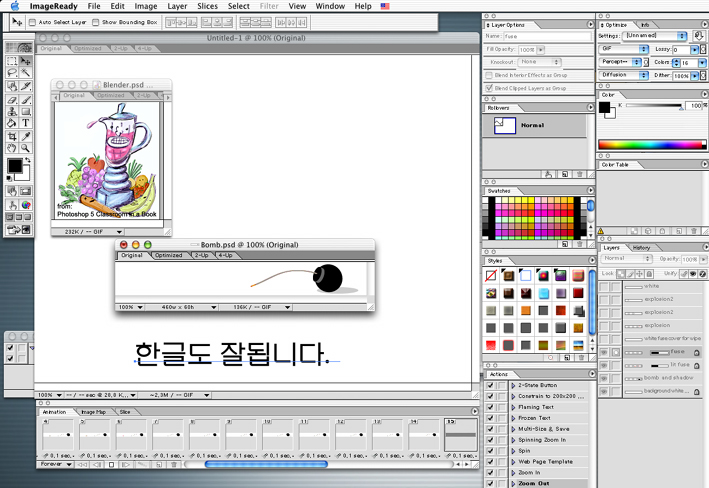The height and width of the screenshot is (488, 709).
Task: Switch to the History tab
Action: pos(642,248)
